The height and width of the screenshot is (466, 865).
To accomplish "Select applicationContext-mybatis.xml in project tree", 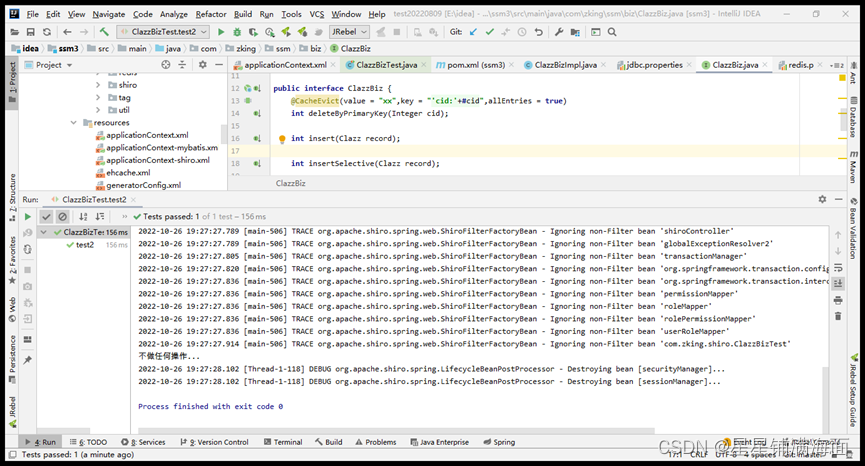I will point(157,148).
